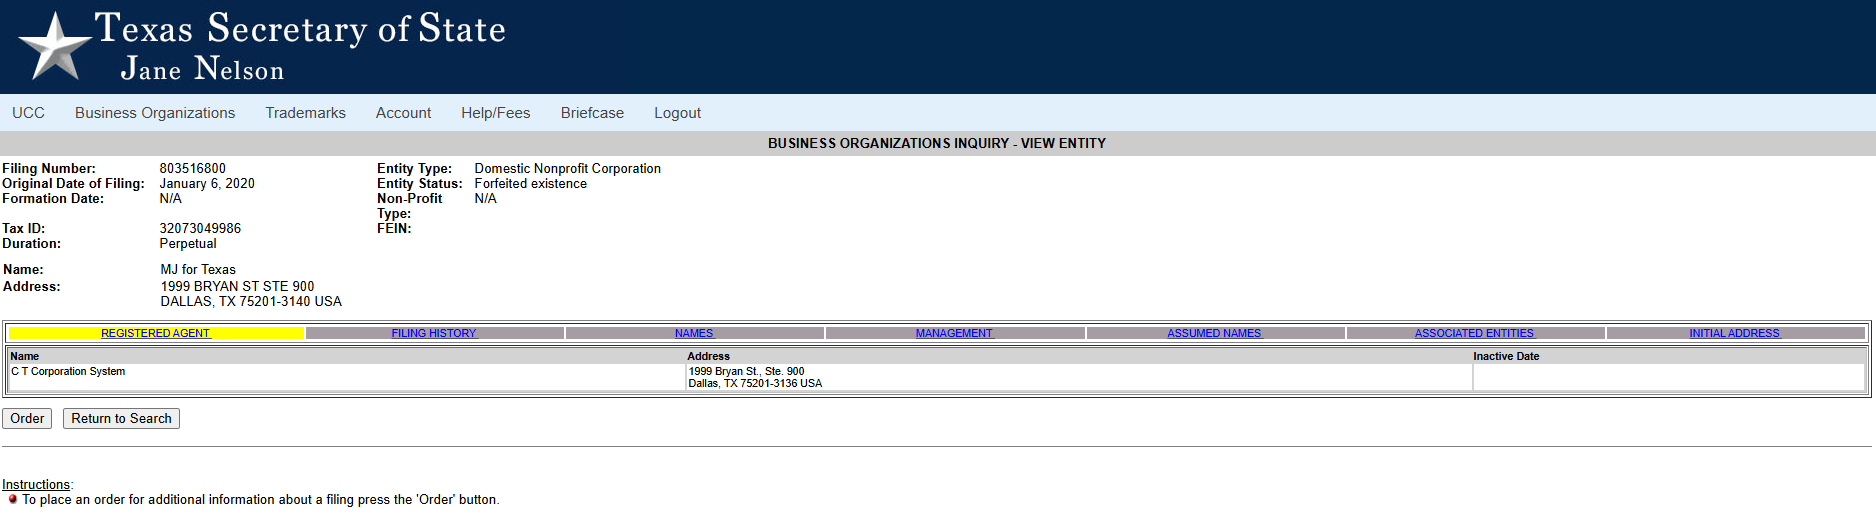
Task: Open the Initial Address tab
Action: [1734, 333]
